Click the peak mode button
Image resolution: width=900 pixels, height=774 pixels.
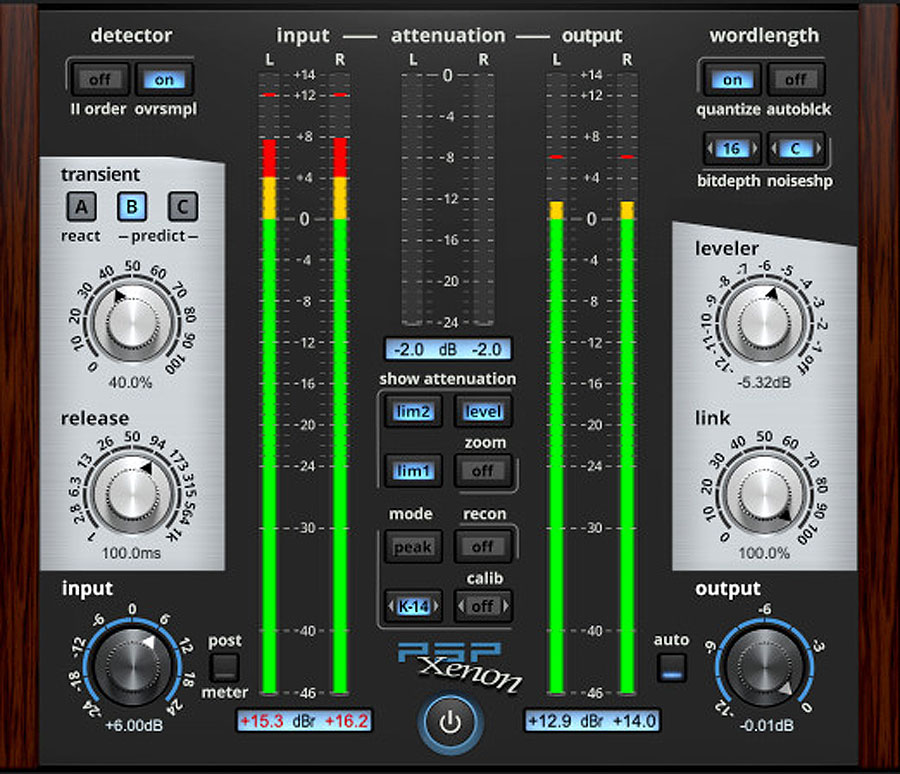(412, 547)
